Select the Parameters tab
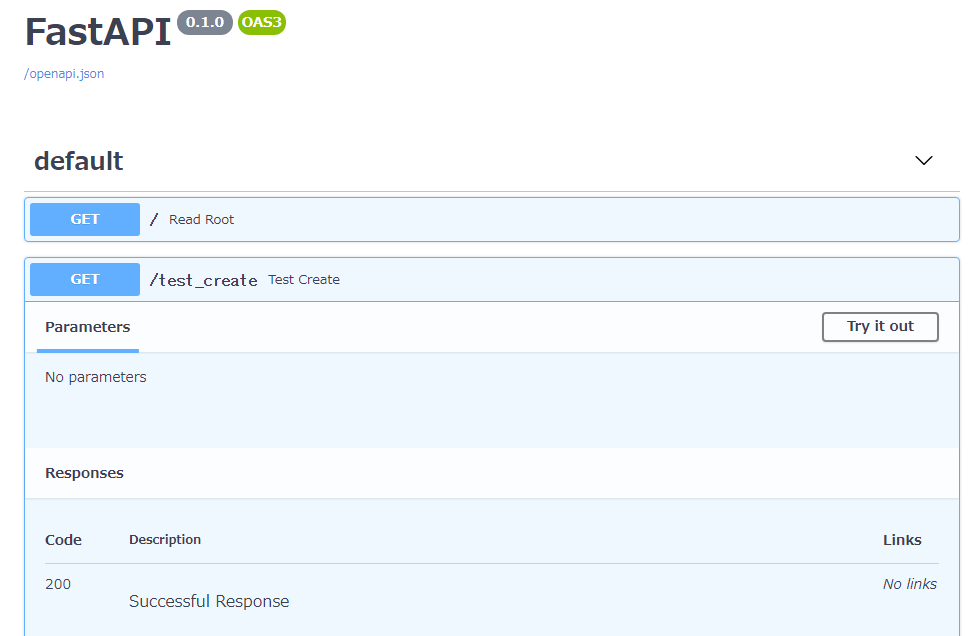Screen dimensions: 972x636 point(87,327)
